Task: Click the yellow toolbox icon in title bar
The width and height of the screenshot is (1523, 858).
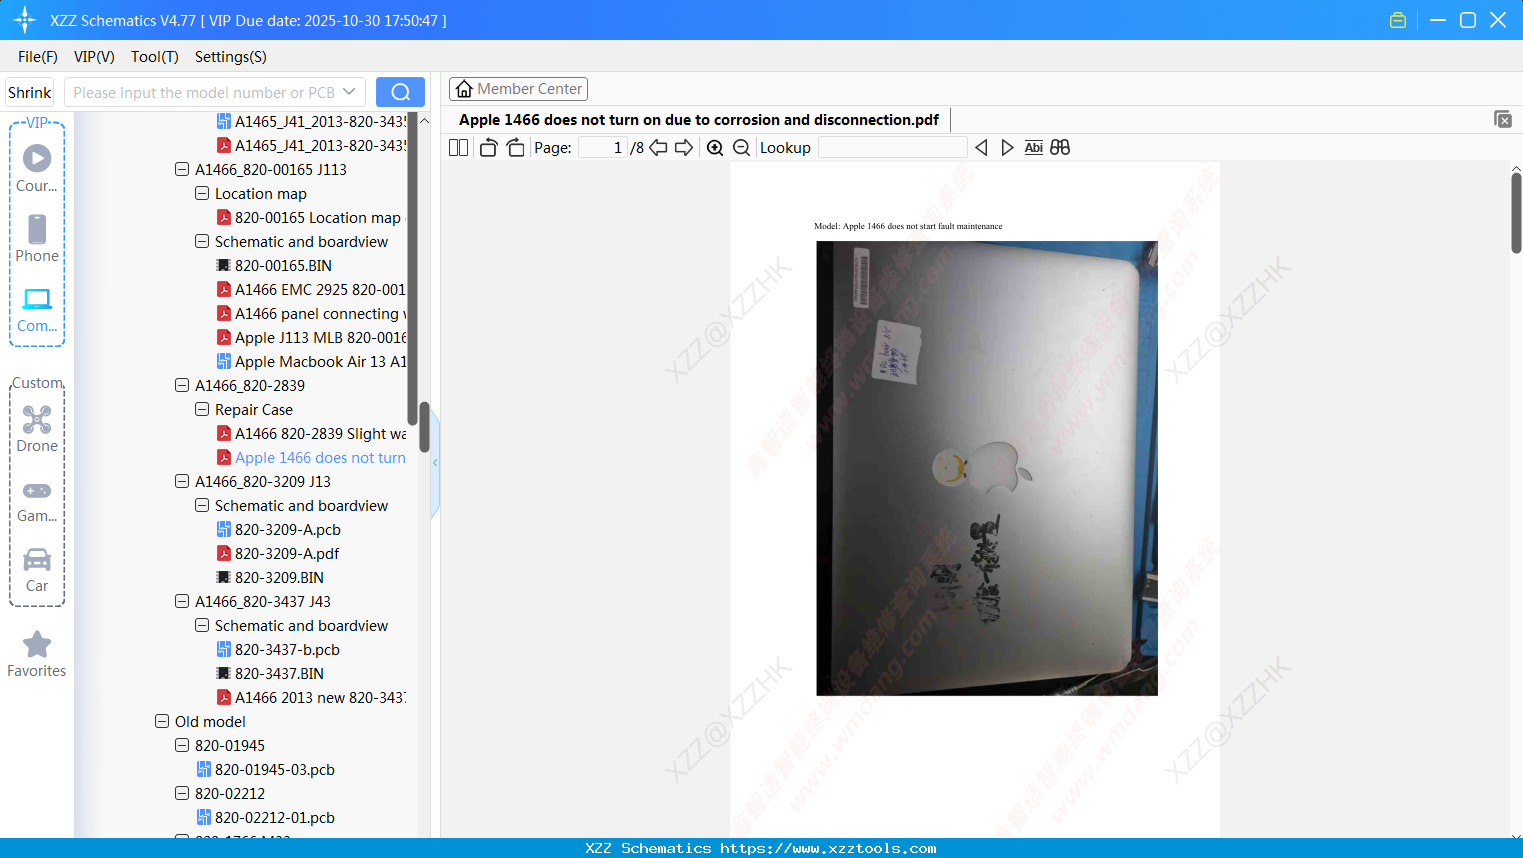Action: coord(1398,20)
